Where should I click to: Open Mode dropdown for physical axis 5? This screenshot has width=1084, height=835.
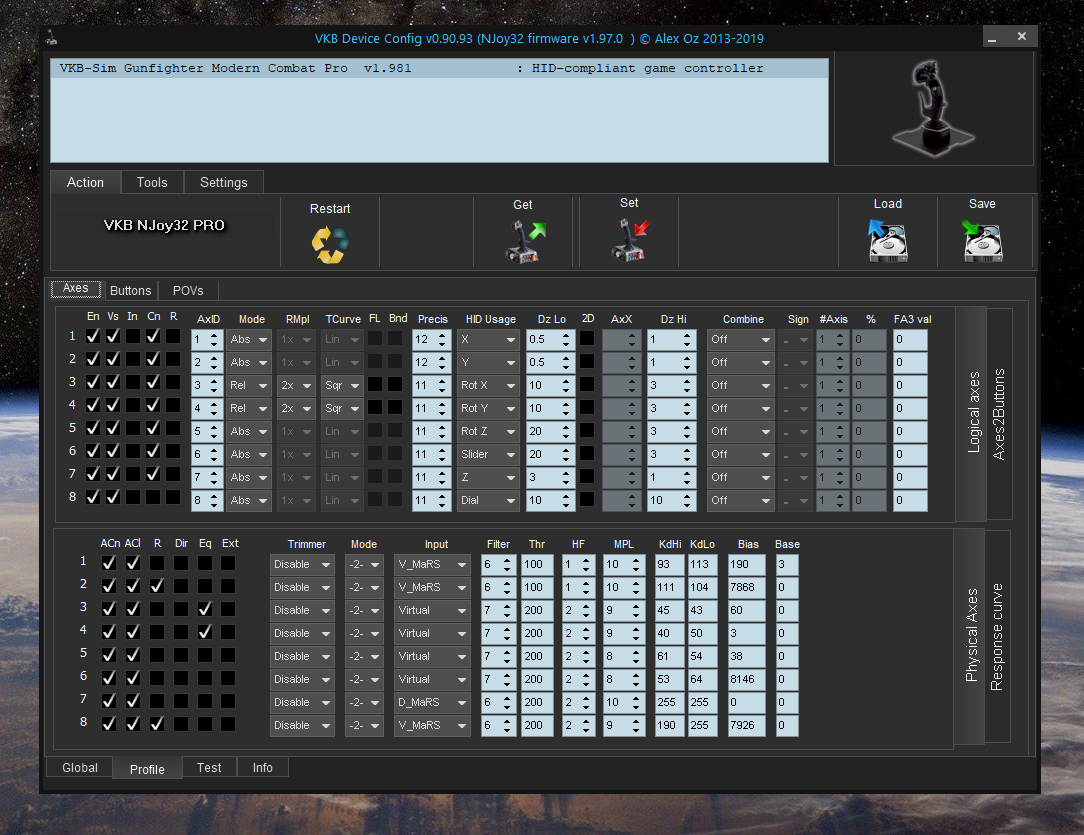click(364, 657)
